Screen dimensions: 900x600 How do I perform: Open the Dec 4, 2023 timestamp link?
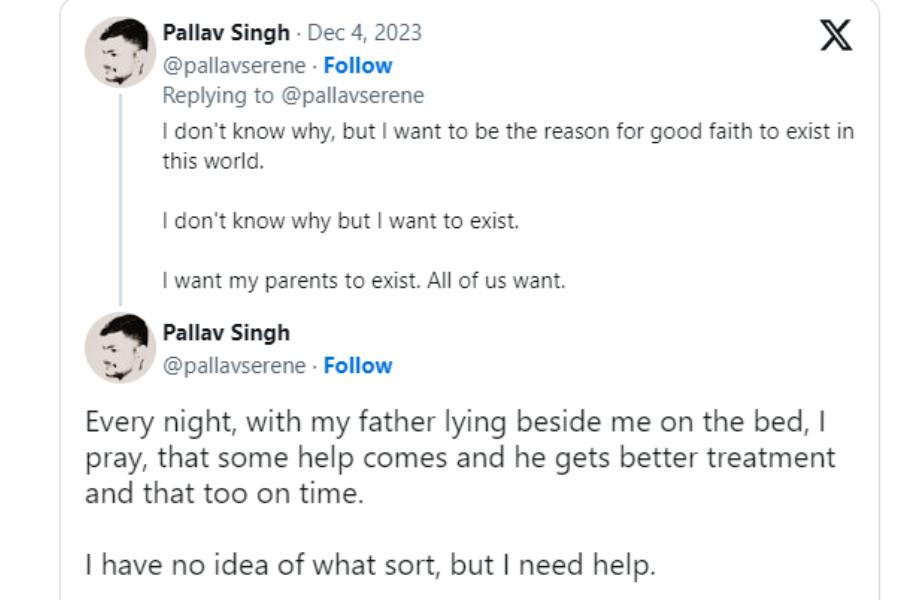[364, 32]
